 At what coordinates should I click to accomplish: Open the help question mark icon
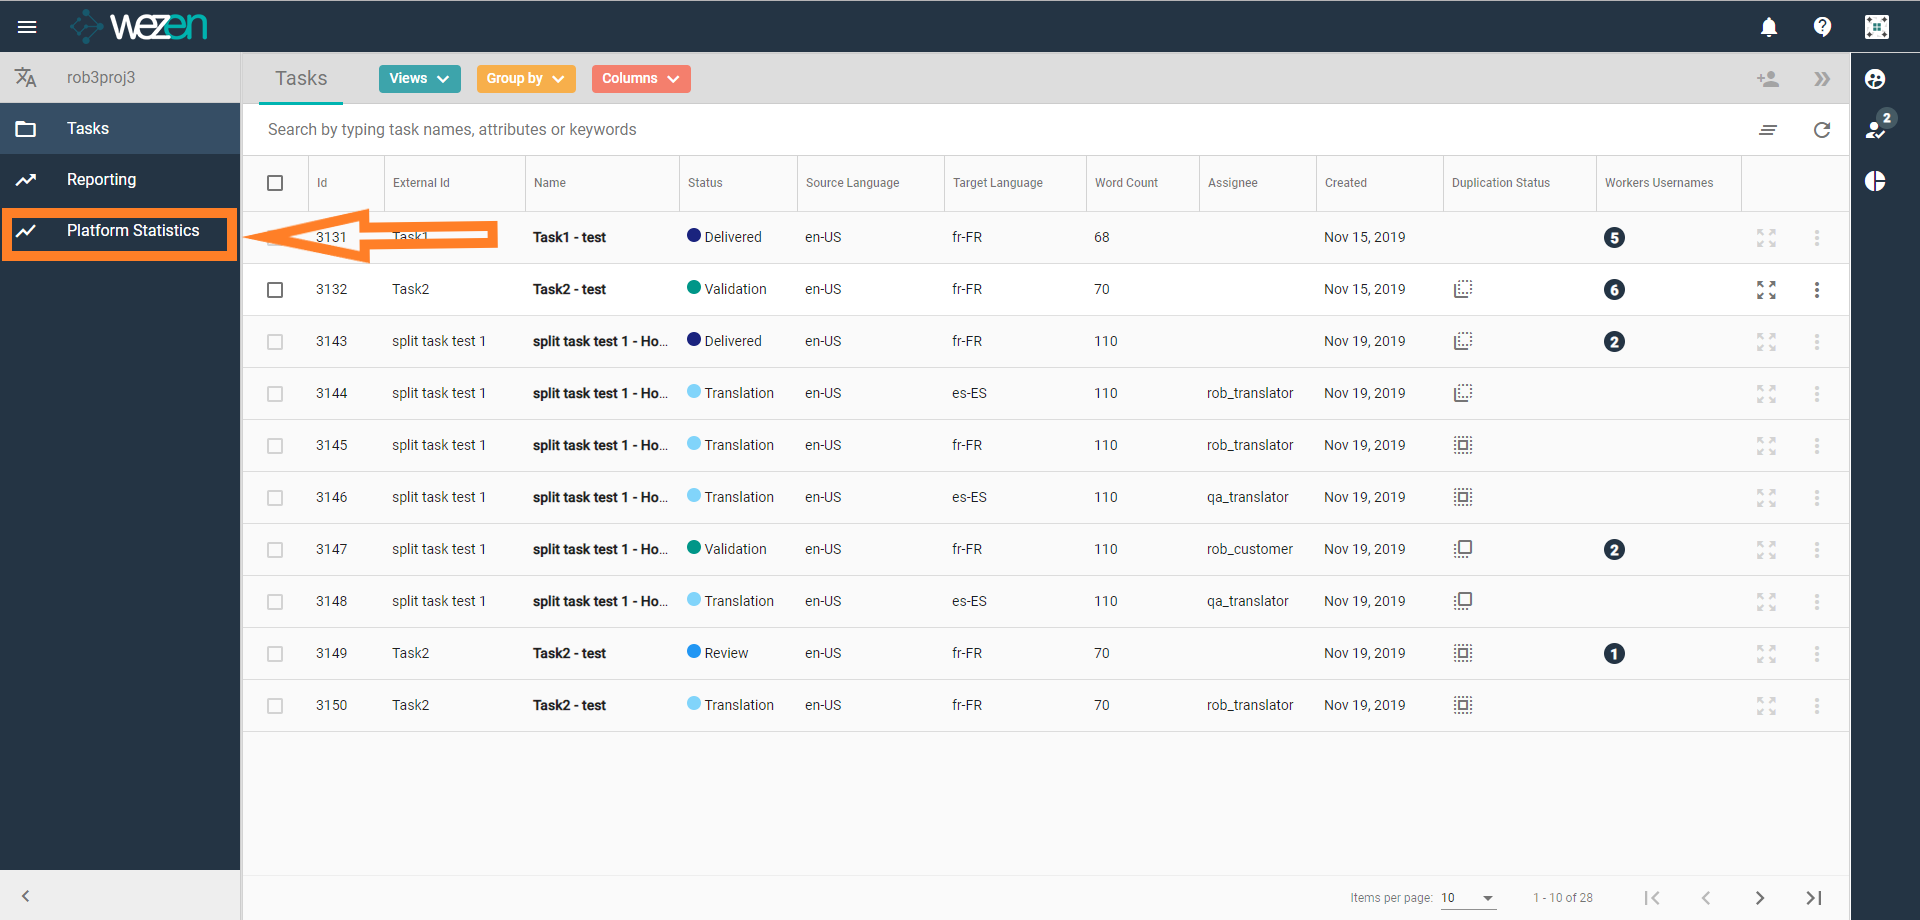coord(1822,27)
